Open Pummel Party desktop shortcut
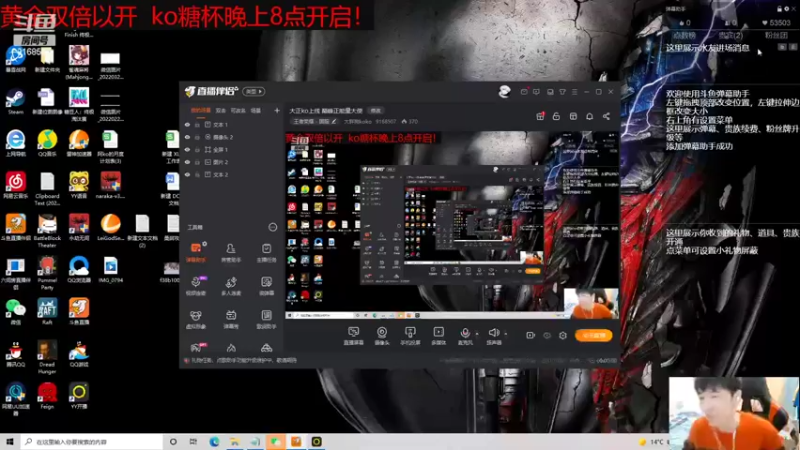Image resolution: width=800 pixels, height=450 pixels. pos(47,273)
